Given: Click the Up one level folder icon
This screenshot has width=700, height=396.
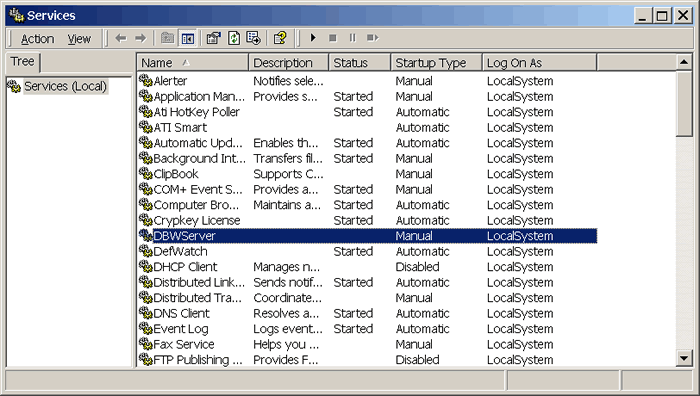Looking at the screenshot, I should click(x=167, y=38).
